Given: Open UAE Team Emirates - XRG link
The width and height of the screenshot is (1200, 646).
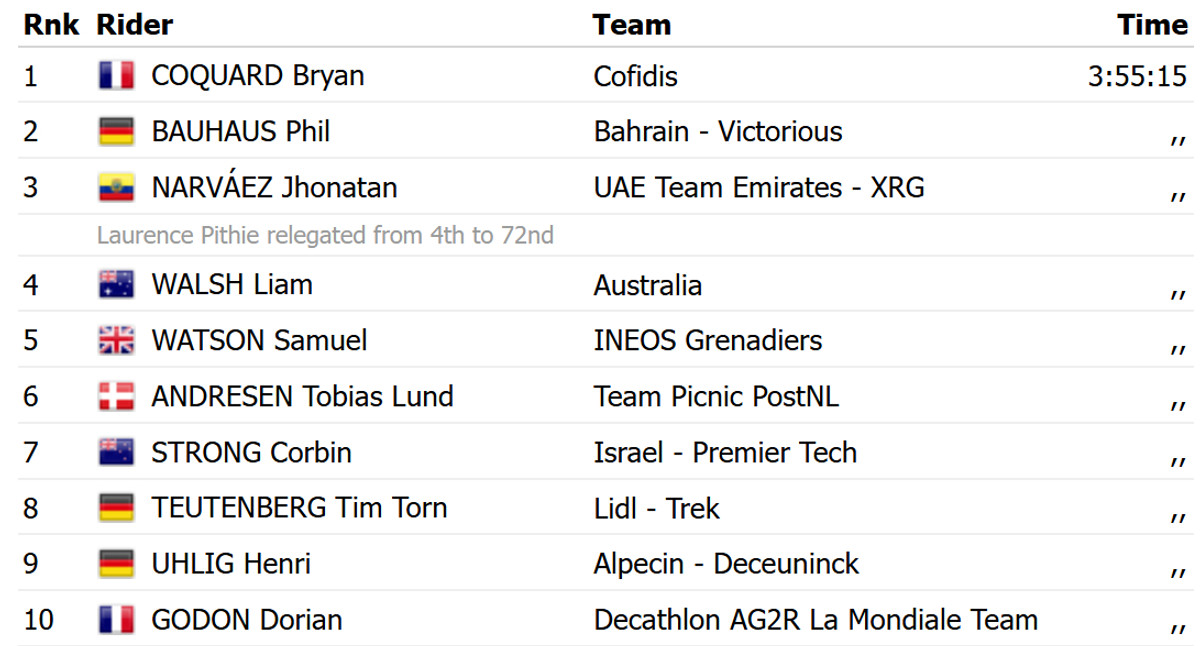Looking at the screenshot, I should pos(758,188).
